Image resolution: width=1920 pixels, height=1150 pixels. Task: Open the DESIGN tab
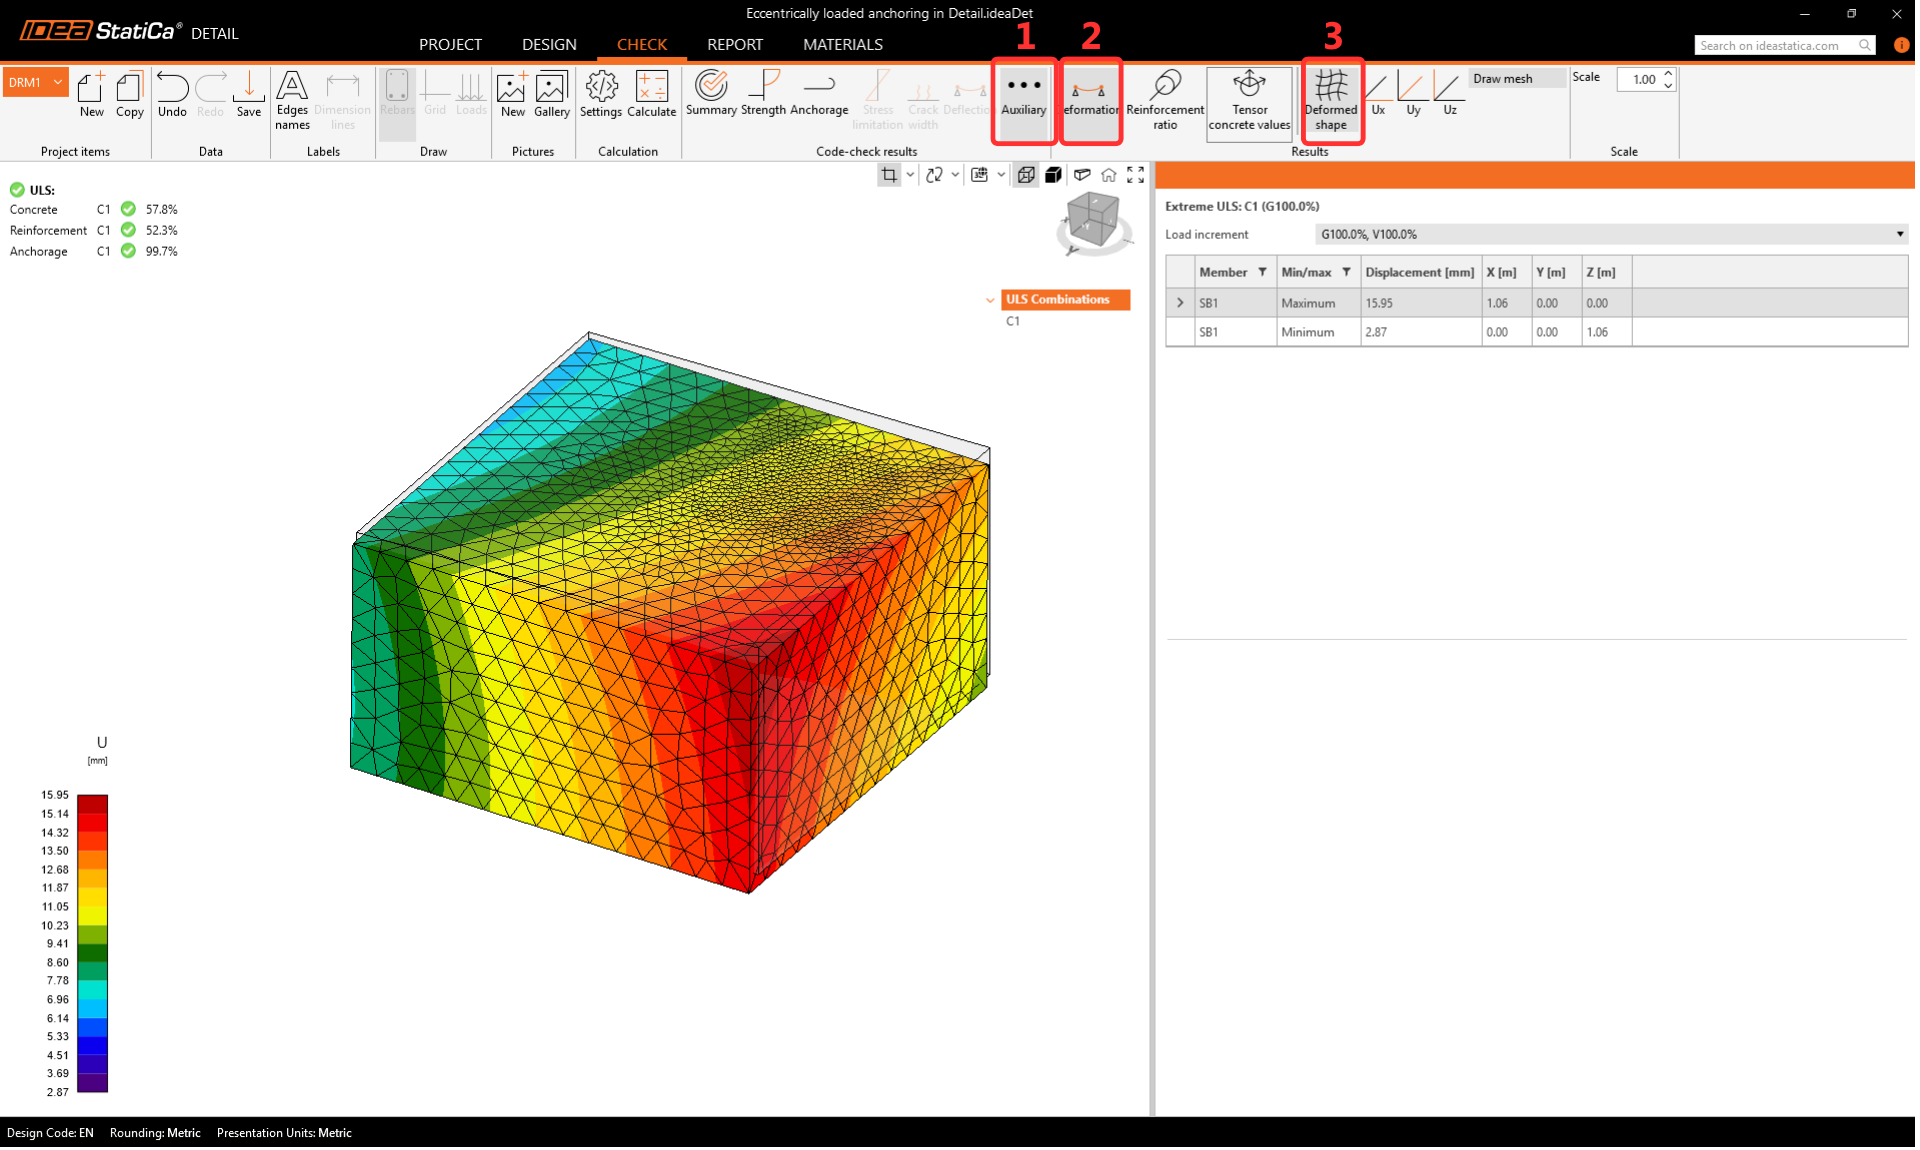coord(549,44)
